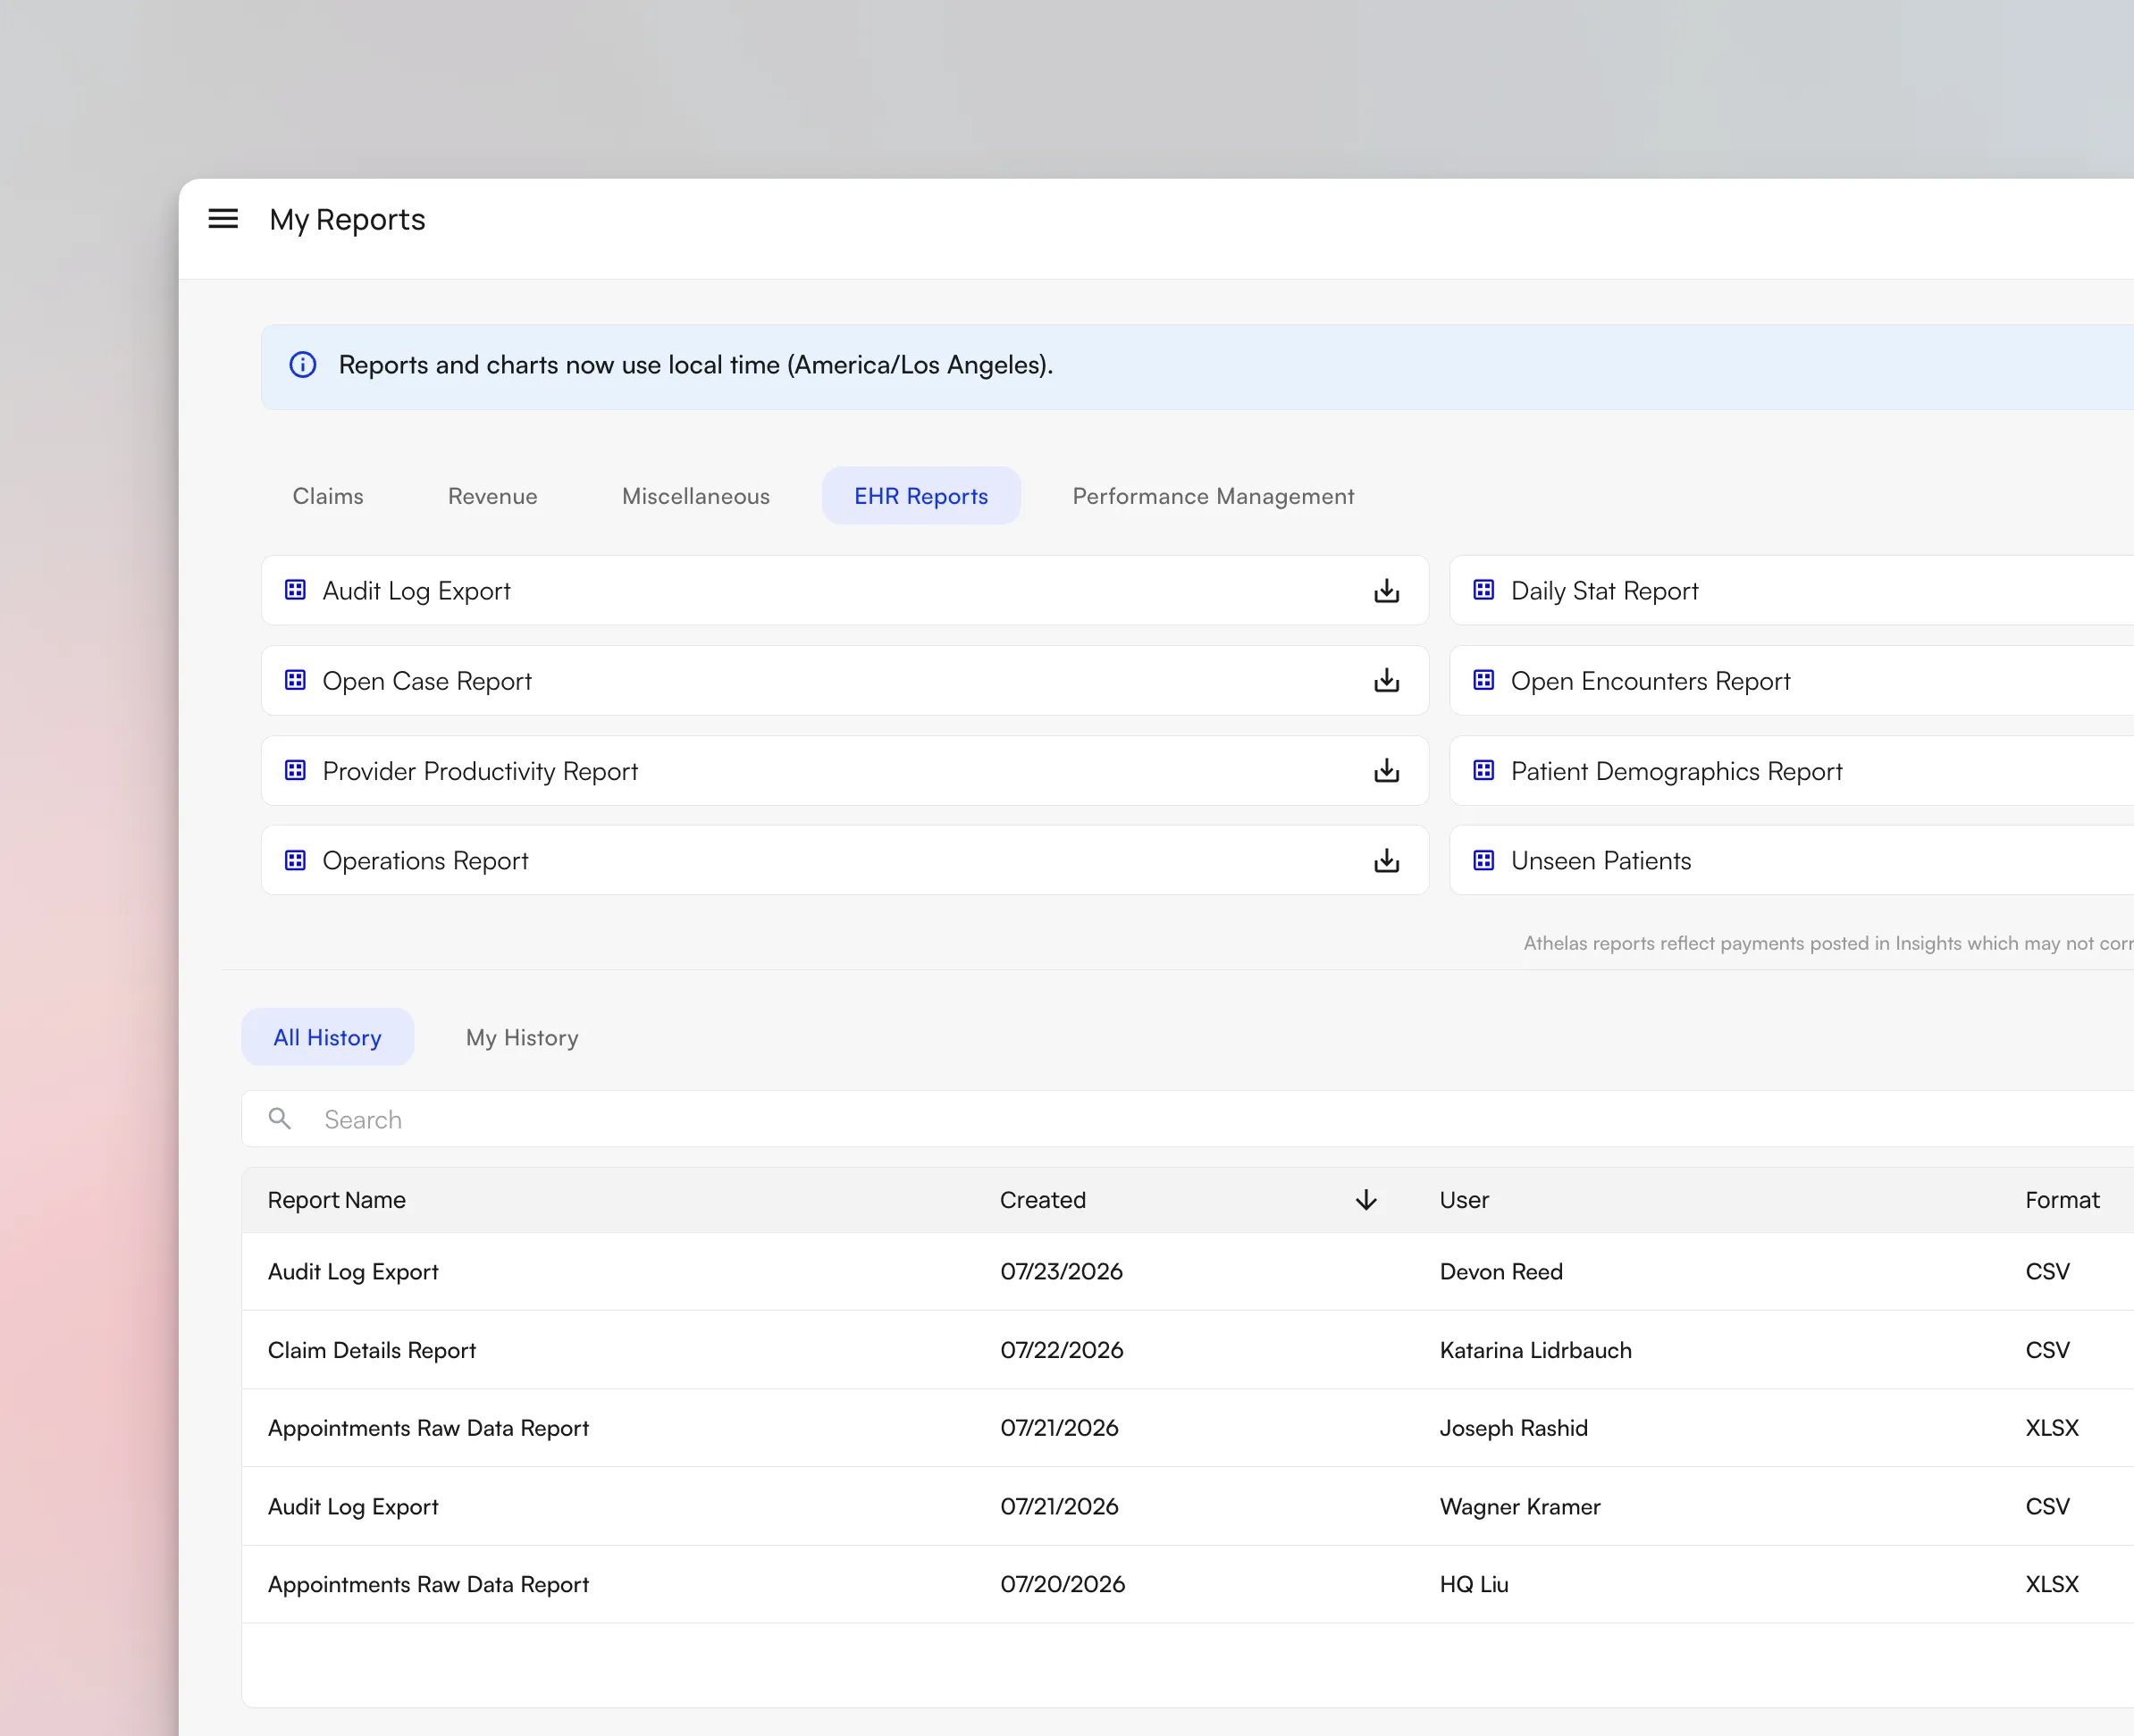Click the grid icon beside Patient Demographics Report
This screenshot has width=2134, height=1736.
pyautogui.click(x=1484, y=770)
